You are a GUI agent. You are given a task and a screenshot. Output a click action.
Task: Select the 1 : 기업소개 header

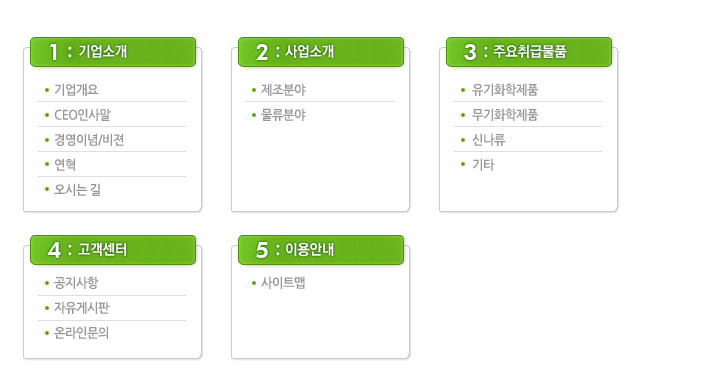click(113, 52)
